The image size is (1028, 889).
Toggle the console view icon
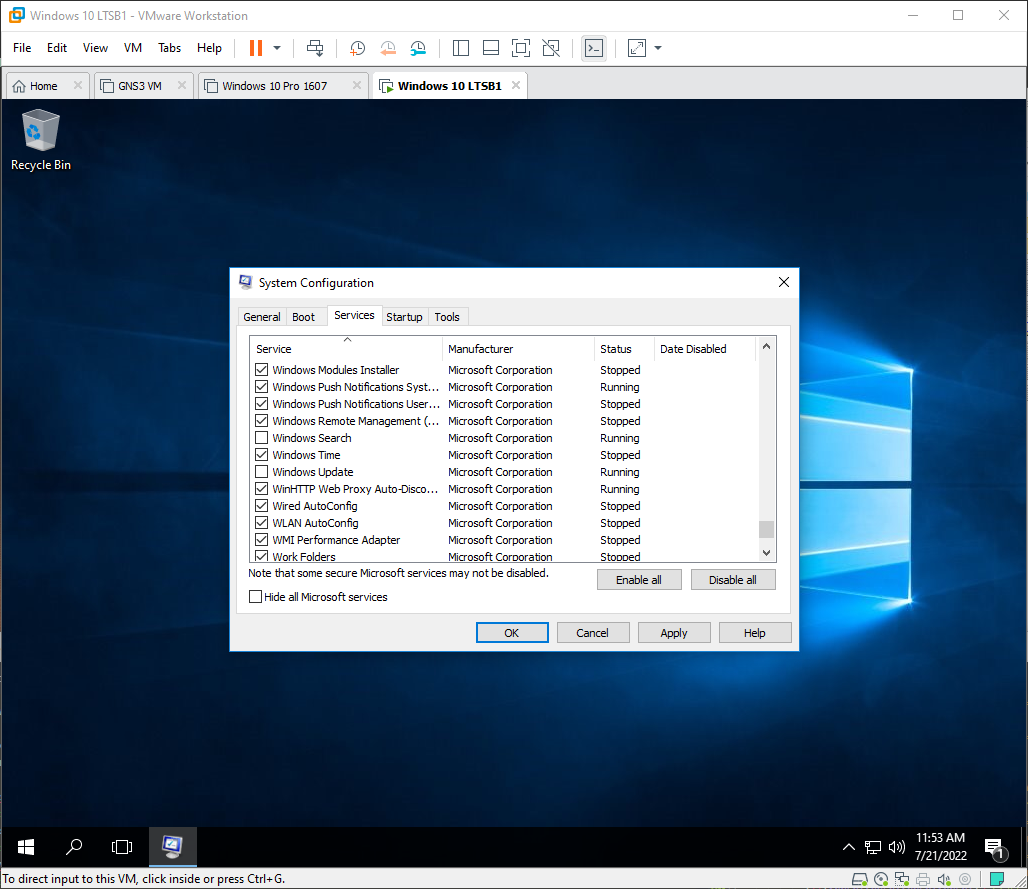pyautogui.click(x=594, y=48)
